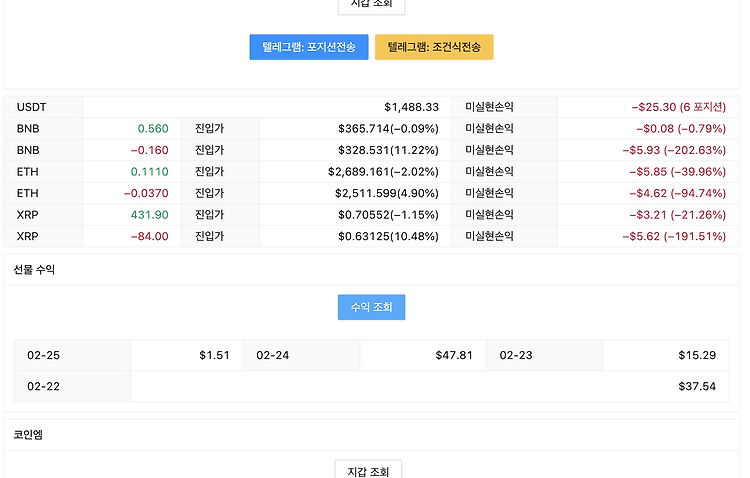This screenshot has height=478, width=750.
Task: Click the XRP quantity 431.90
Action: tap(150, 215)
